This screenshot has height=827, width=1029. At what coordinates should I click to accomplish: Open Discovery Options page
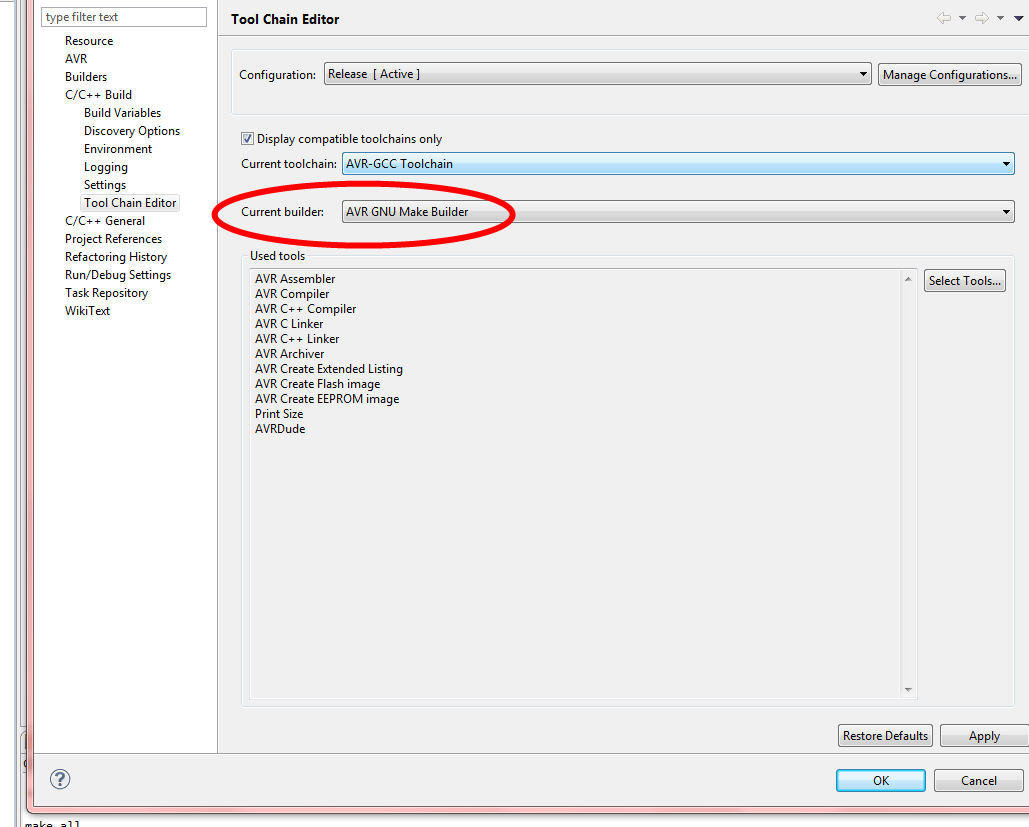pyautogui.click(x=132, y=131)
